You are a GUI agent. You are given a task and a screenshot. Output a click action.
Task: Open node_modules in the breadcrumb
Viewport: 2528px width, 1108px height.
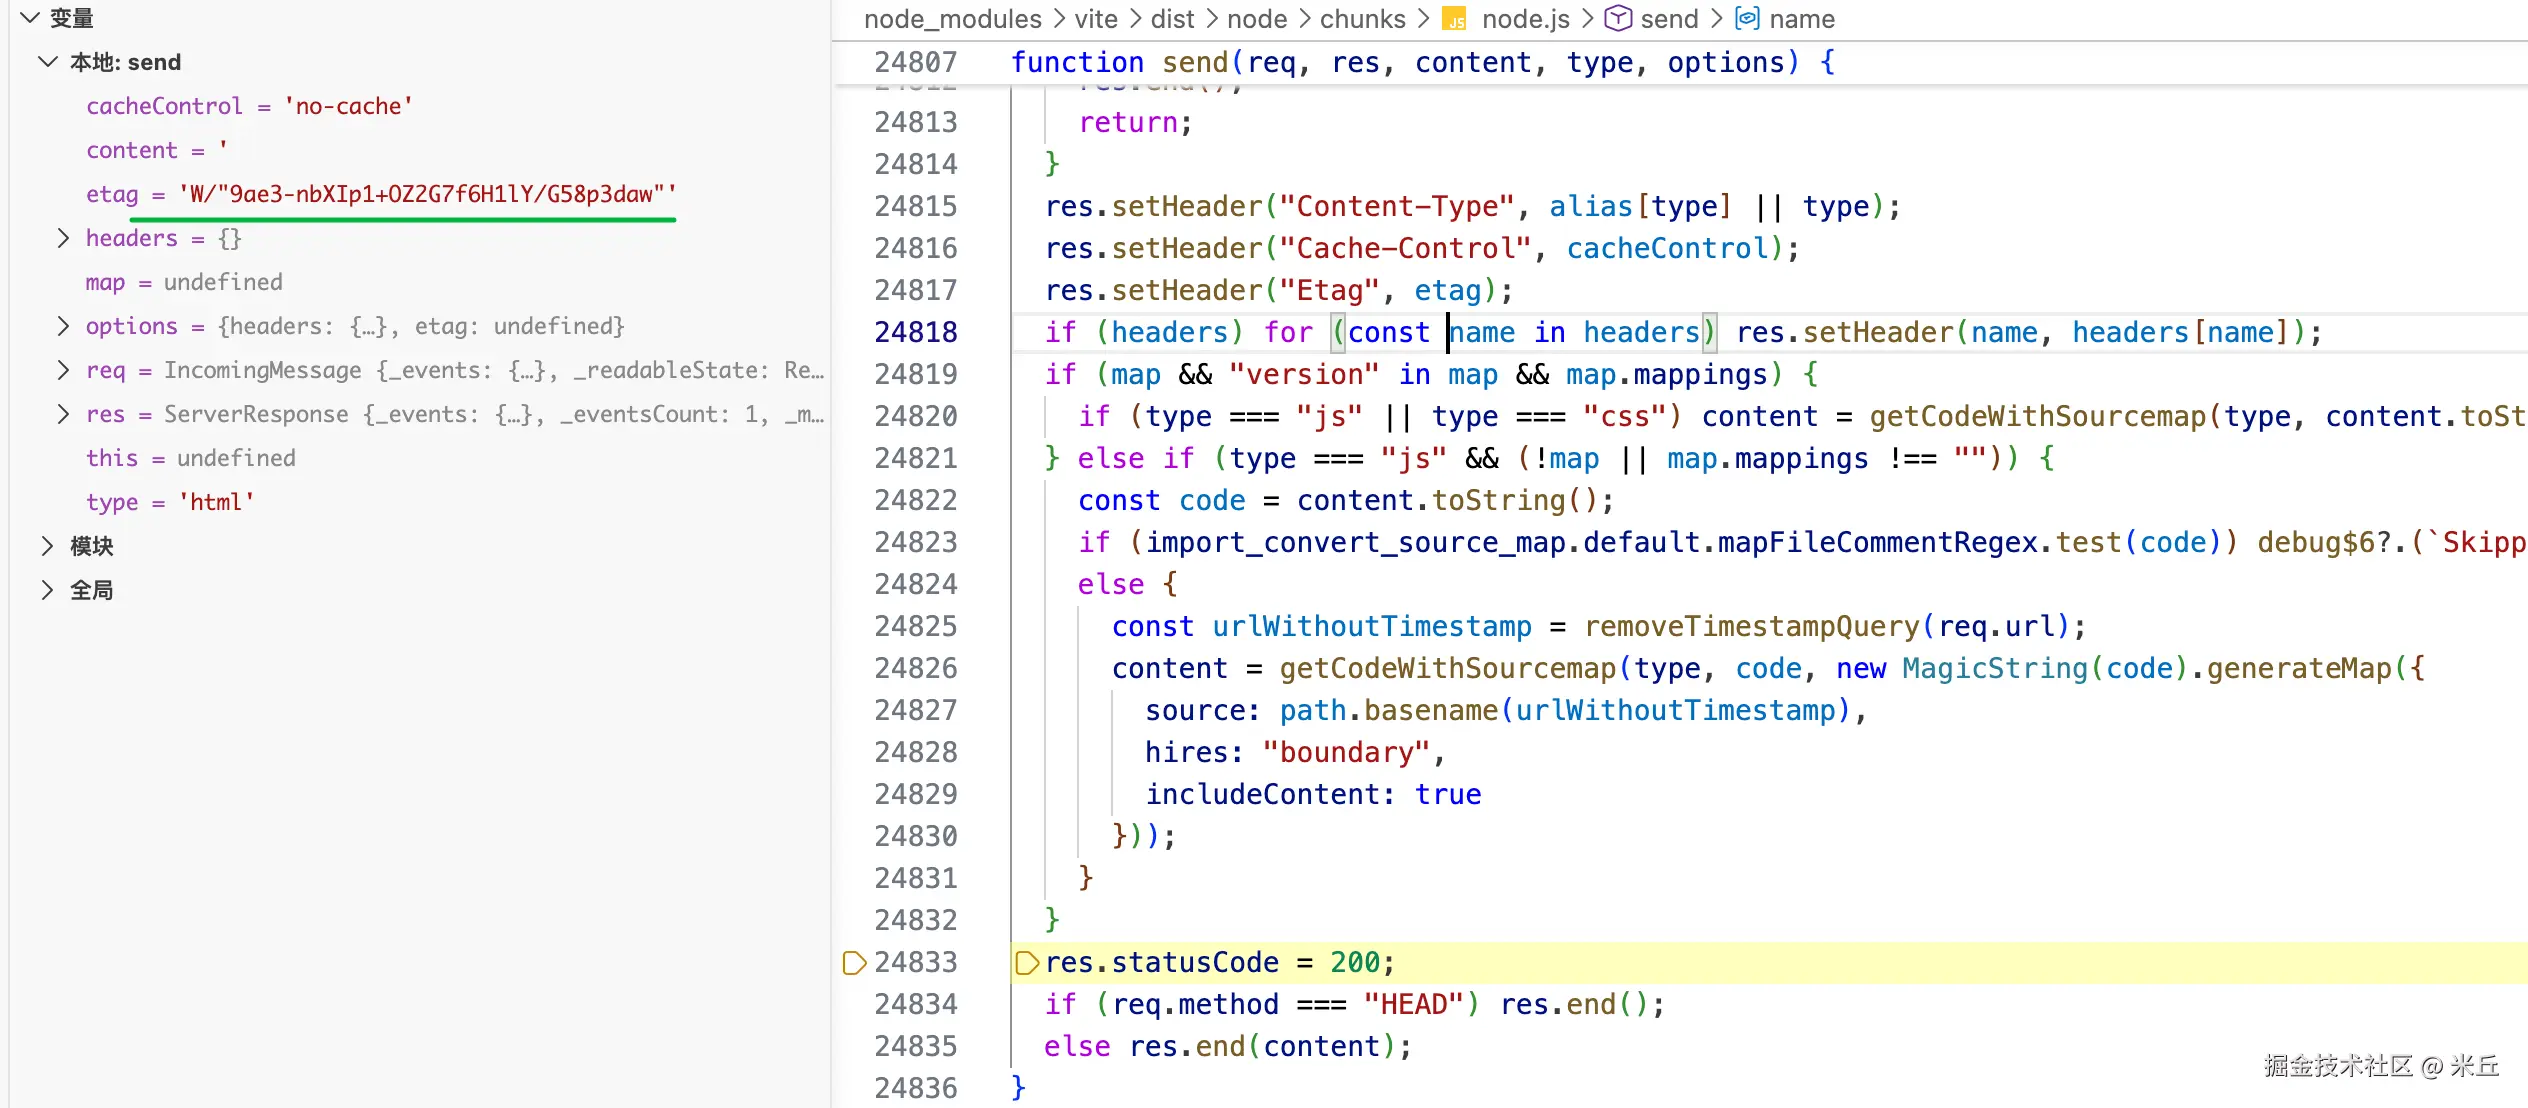coord(952,19)
